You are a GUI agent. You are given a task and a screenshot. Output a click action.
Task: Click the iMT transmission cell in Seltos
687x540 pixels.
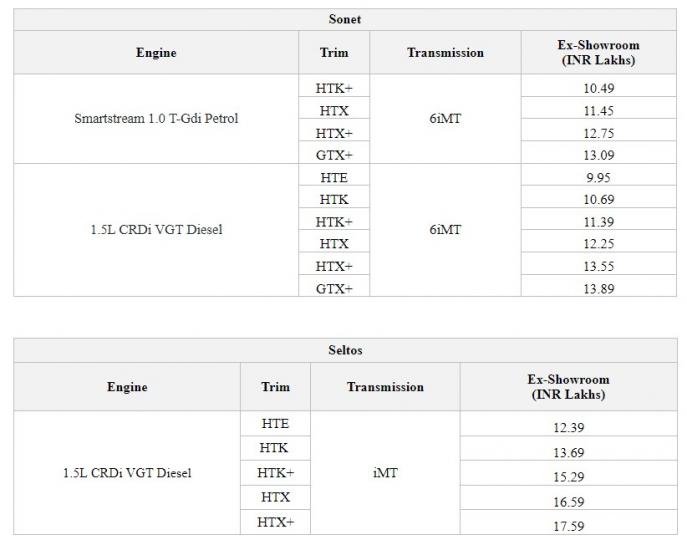pyautogui.click(x=385, y=472)
